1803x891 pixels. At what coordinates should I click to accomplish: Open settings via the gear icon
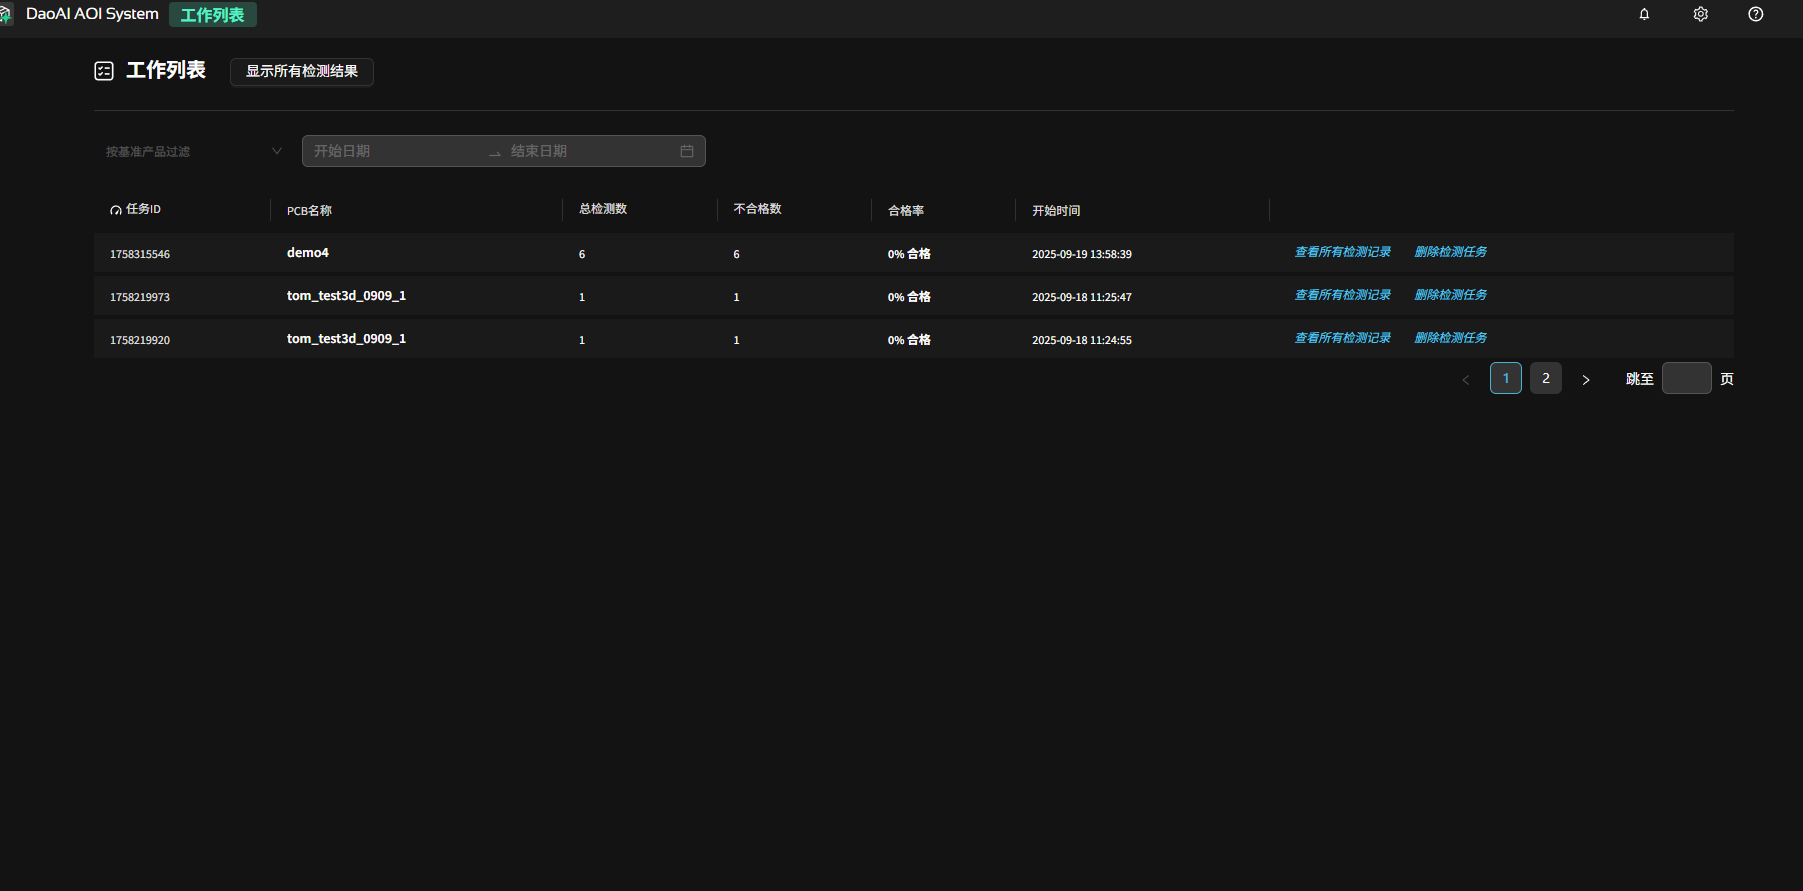1700,14
